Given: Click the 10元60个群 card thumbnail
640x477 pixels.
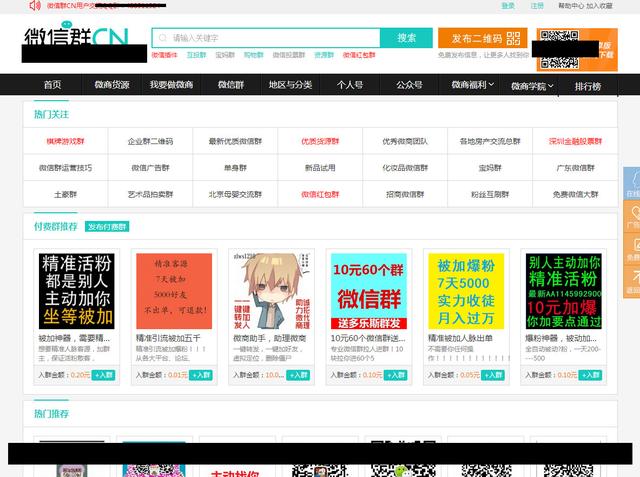Looking at the screenshot, I should 369,291.
